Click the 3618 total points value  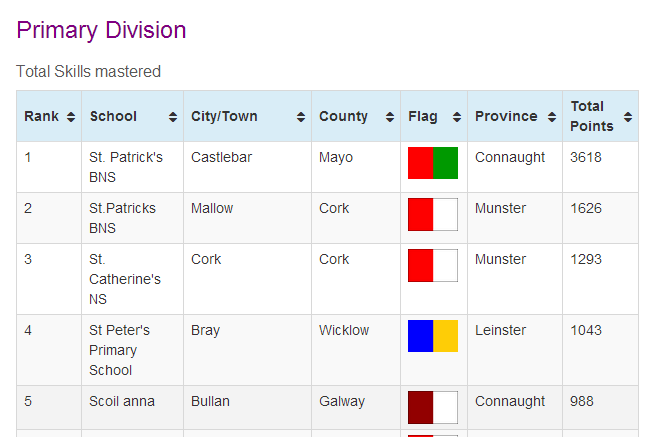[585, 157]
